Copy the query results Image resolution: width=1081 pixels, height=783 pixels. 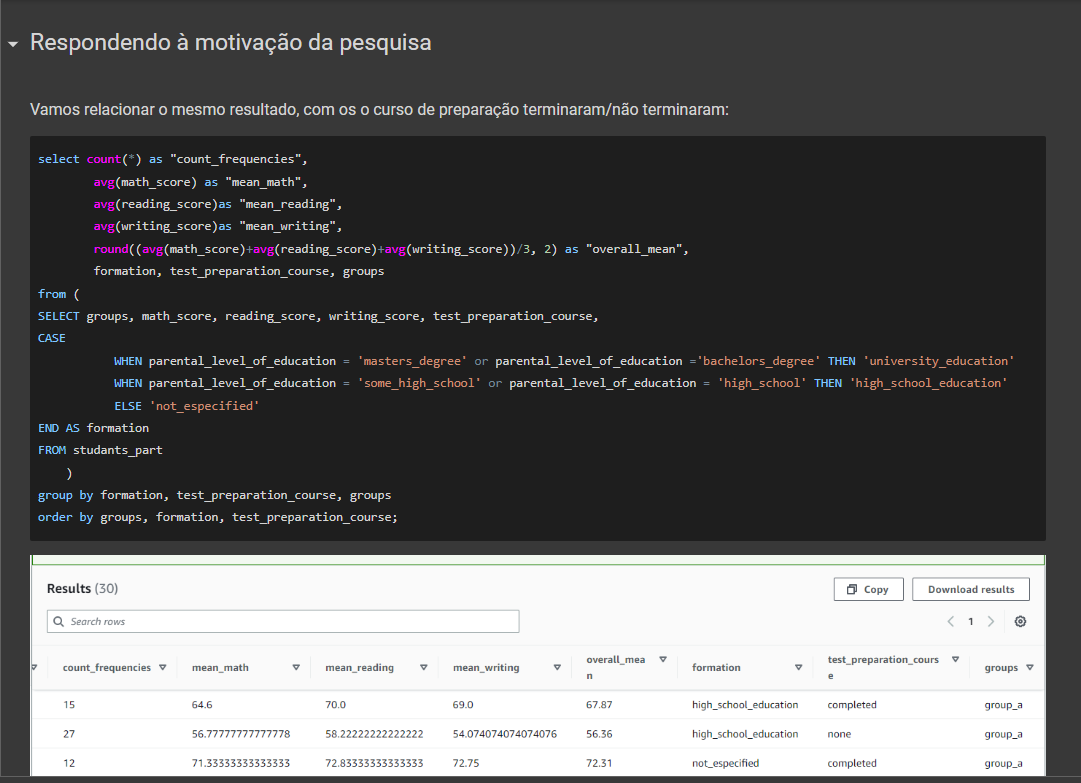[868, 589]
